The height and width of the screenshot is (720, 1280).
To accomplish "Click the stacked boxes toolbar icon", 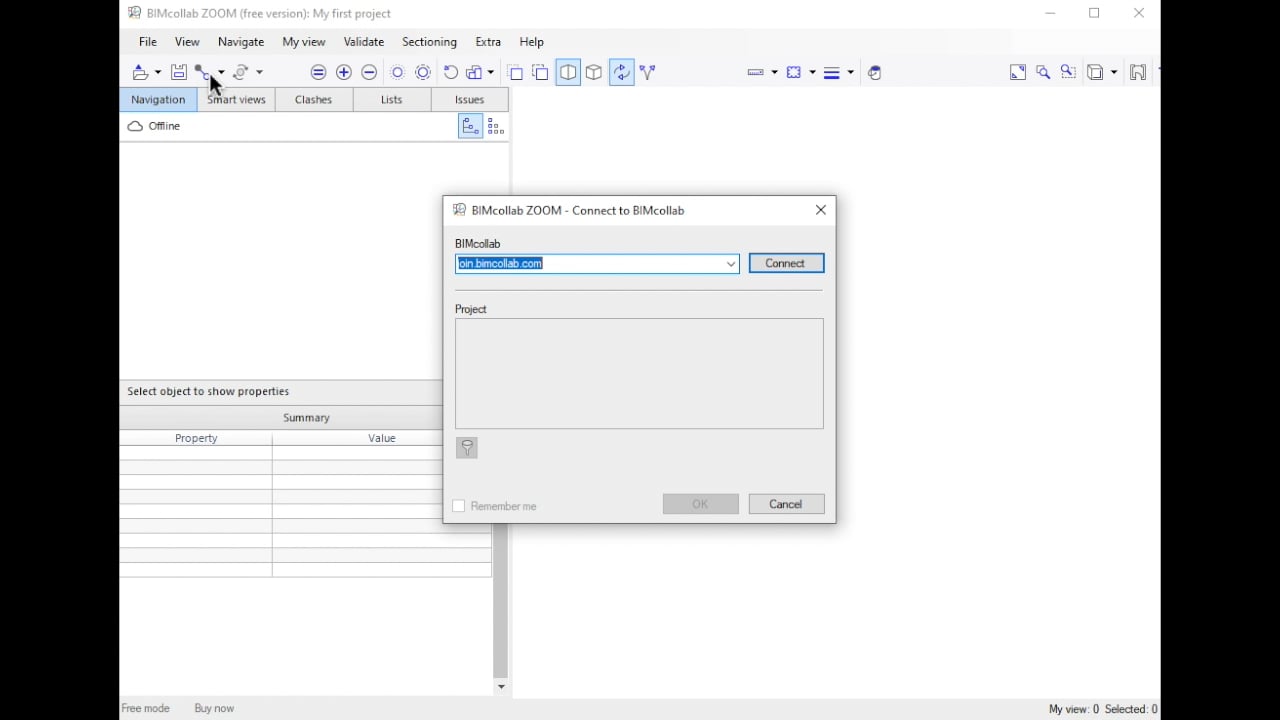I will click(474, 72).
